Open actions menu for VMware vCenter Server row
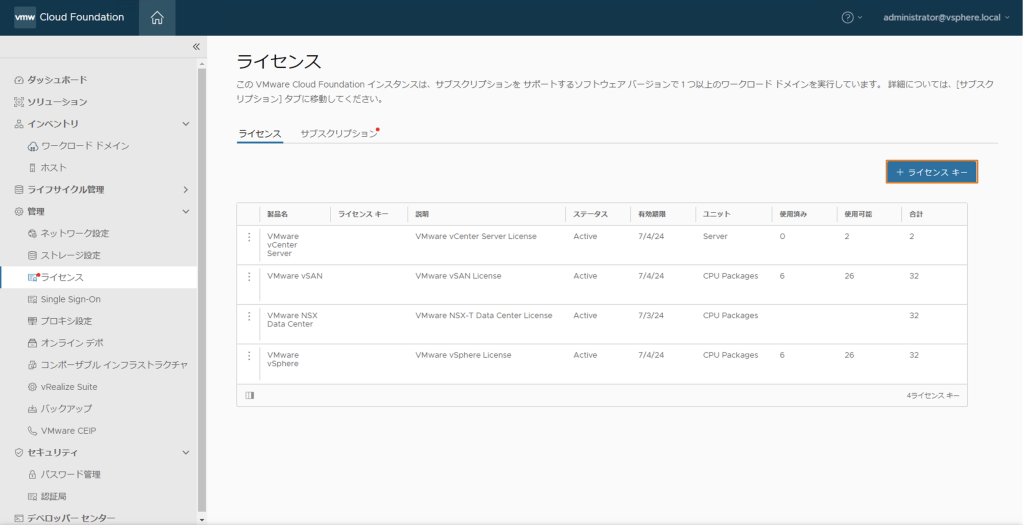The width and height of the screenshot is (1024, 525). coord(249,237)
